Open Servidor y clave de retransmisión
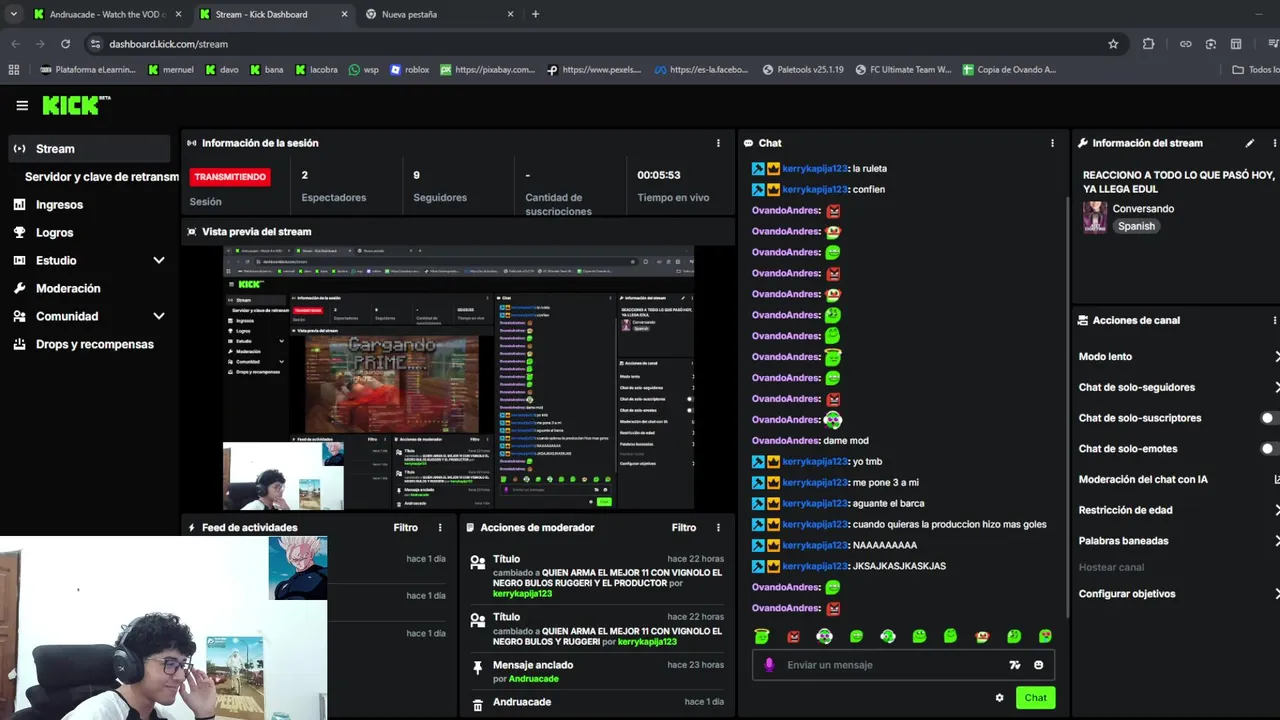The width and height of the screenshot is (1280, 720). [x=101, y=176]
